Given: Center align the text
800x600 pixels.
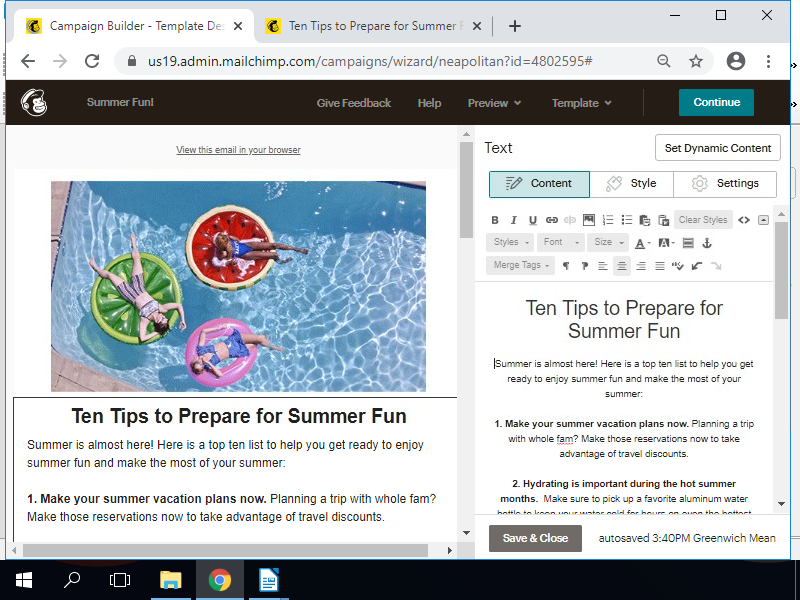Looking at the screenshot, I should pyautogui.click(x=621, y=265).
